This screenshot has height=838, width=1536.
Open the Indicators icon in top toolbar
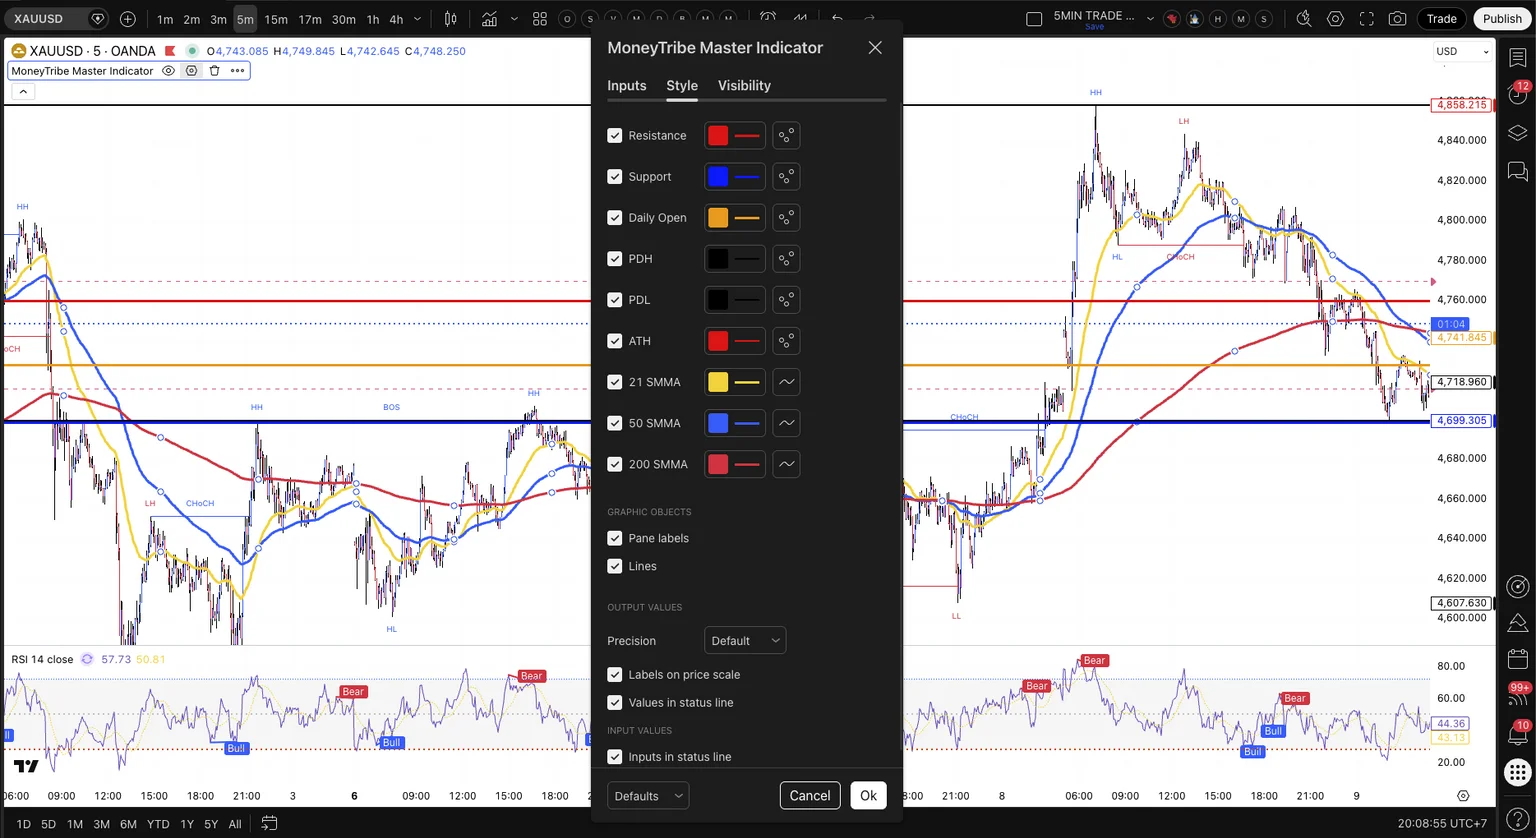[x=489, y=19]
